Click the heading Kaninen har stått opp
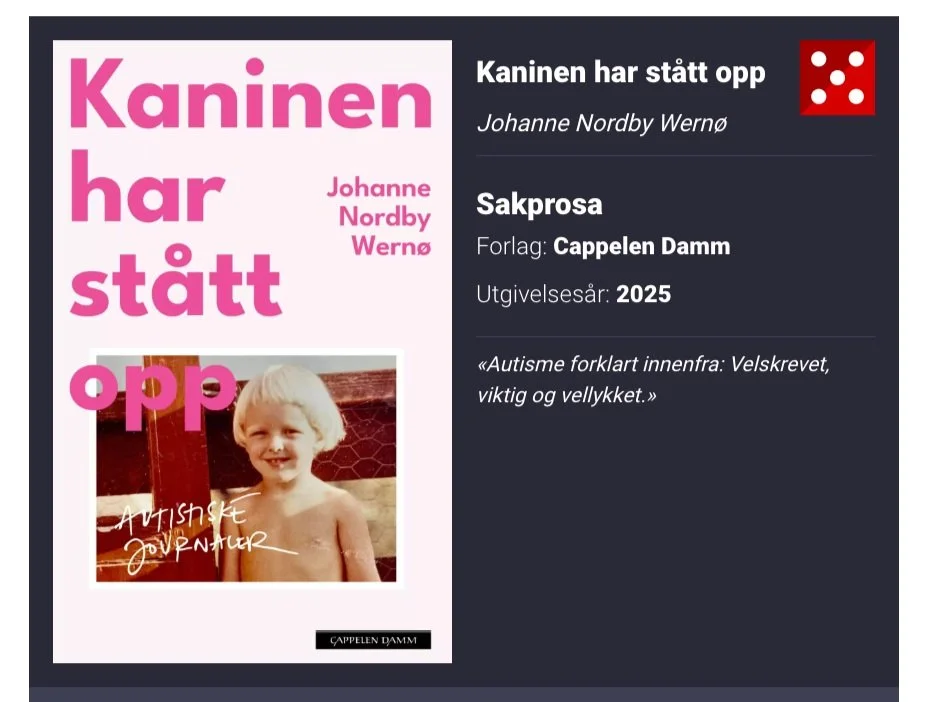 pyautogui.click(x=620, y=73)
